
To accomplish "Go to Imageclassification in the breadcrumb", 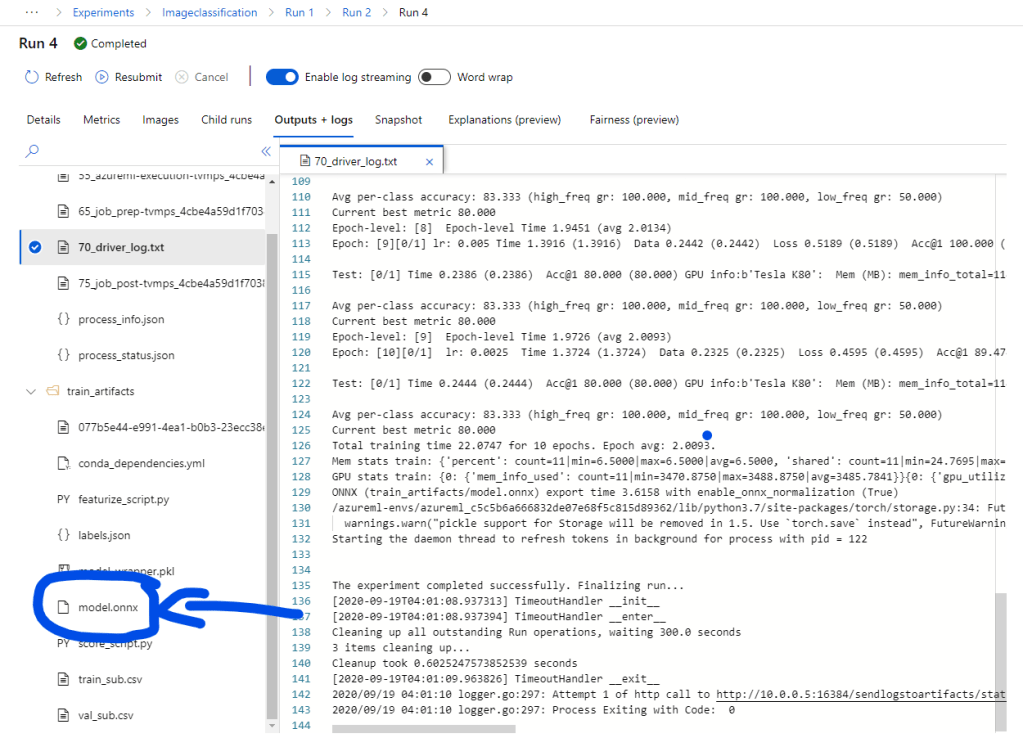I will (209, 12).
